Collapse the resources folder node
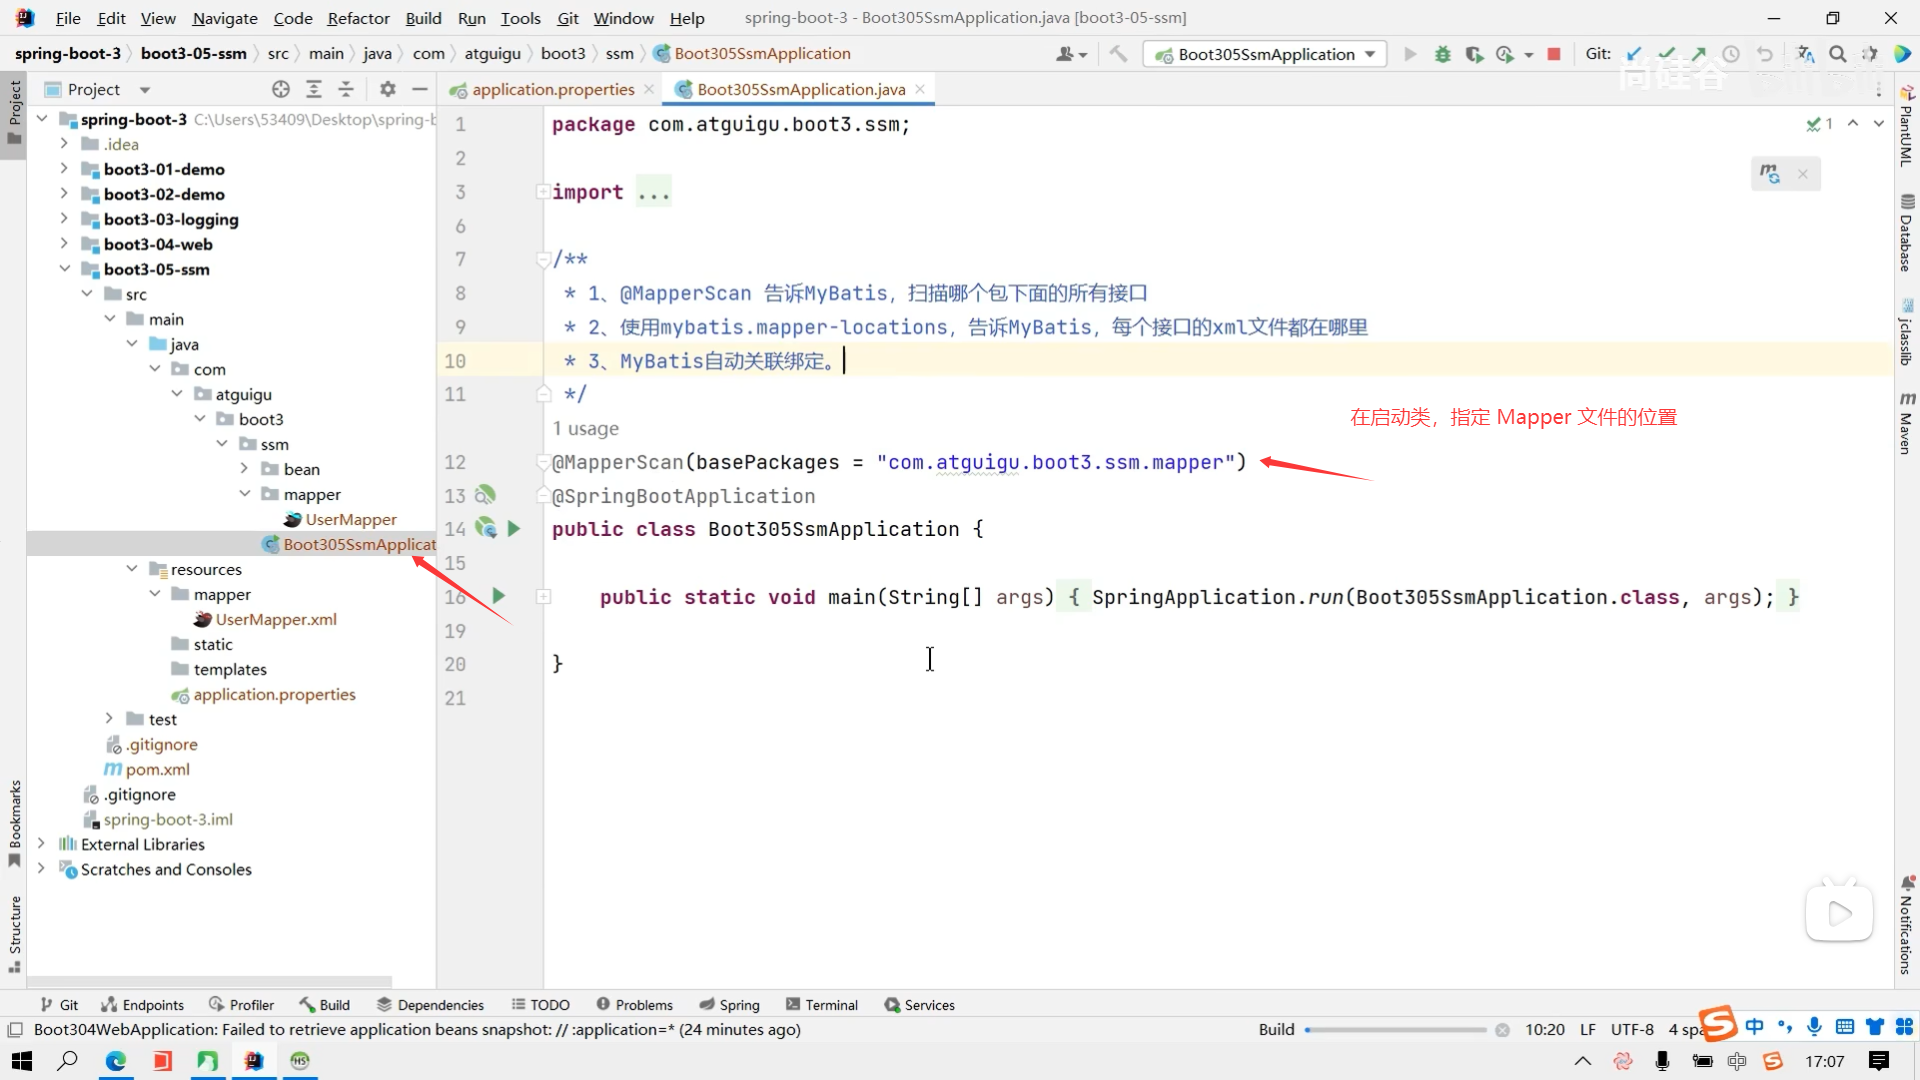Image resolution: width=1920 pixels, height=1080 pixels. [132, 569]
